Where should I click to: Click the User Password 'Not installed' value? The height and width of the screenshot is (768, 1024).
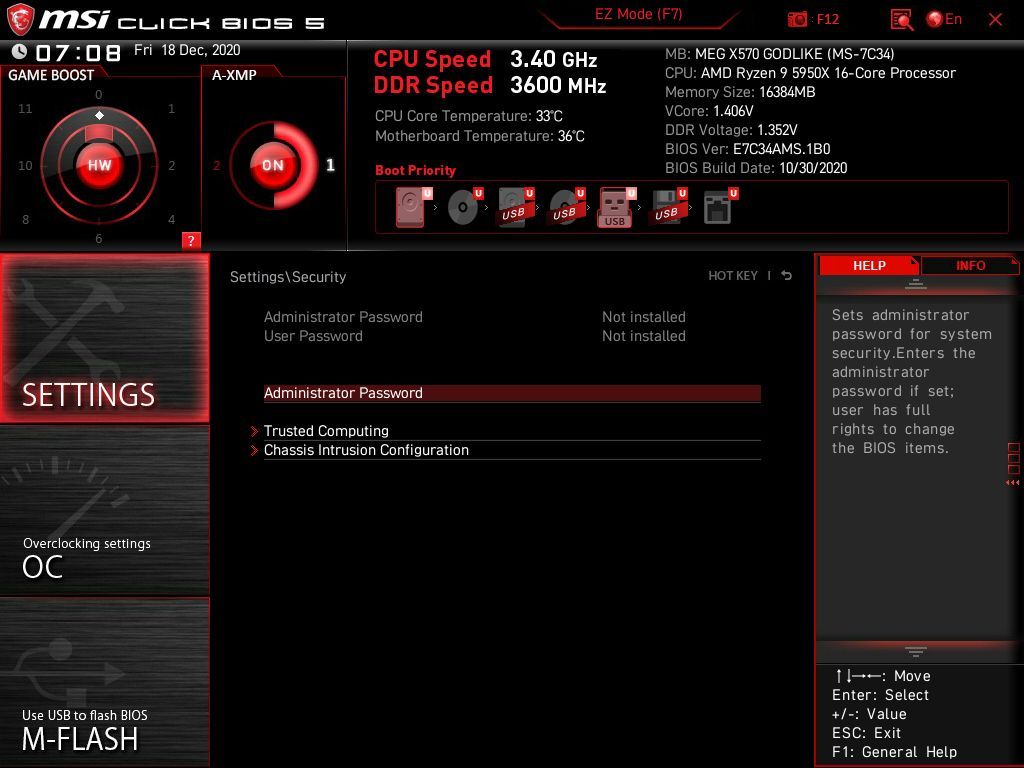(643, 336)
